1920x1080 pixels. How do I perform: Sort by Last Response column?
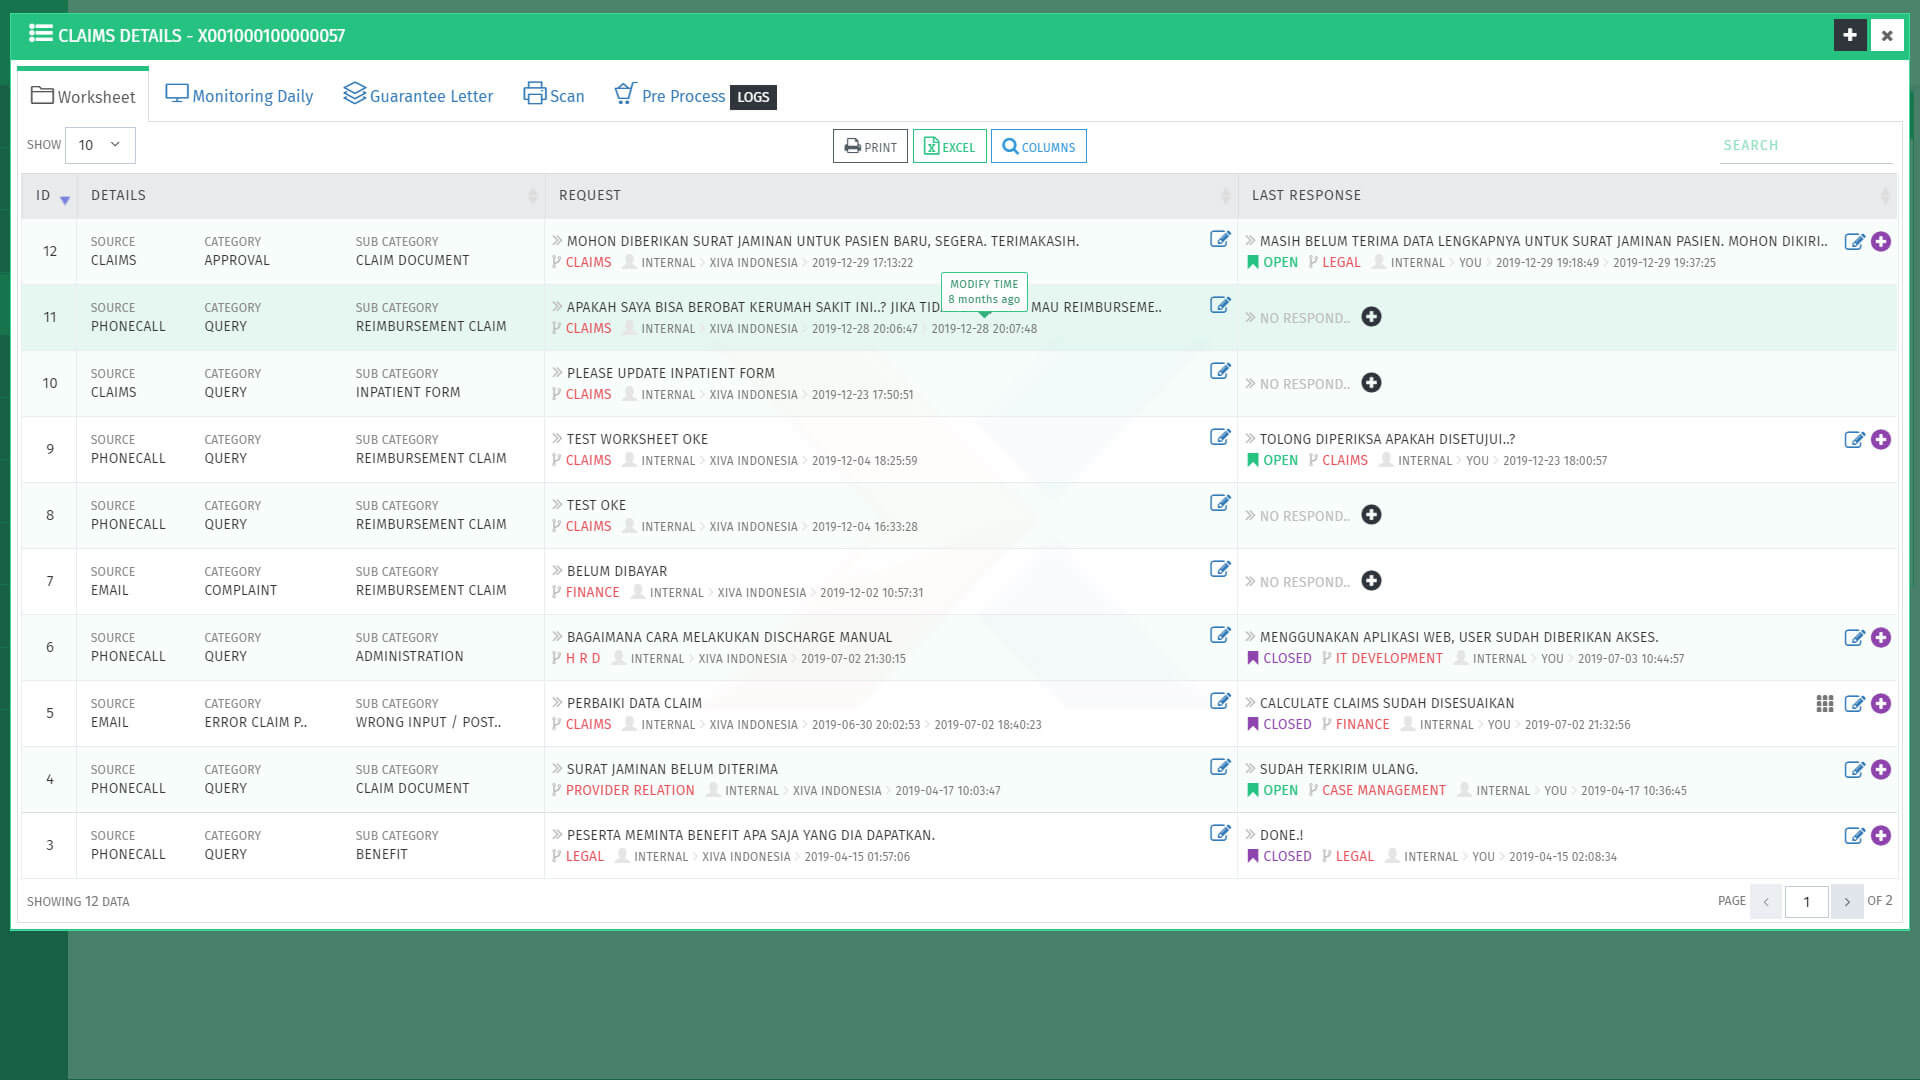(x=1567, y=196)
